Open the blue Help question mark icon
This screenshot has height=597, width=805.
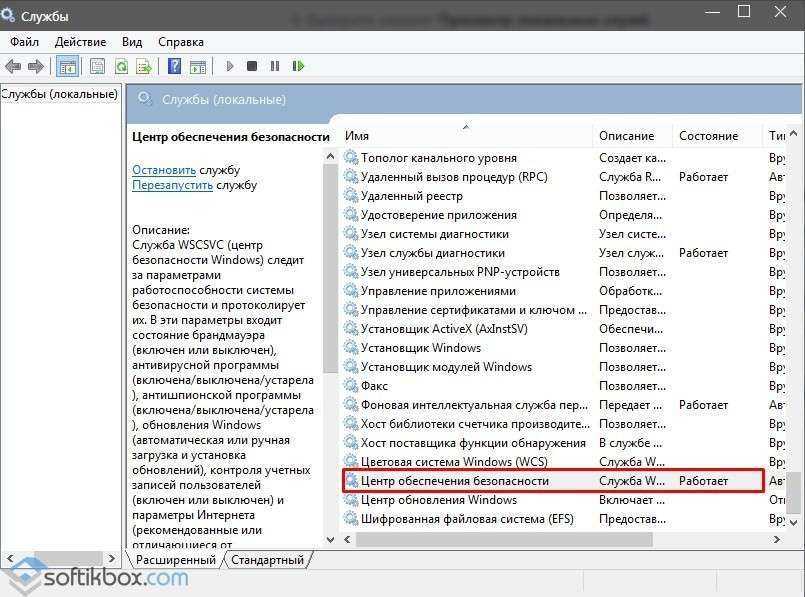pos(174,66)
